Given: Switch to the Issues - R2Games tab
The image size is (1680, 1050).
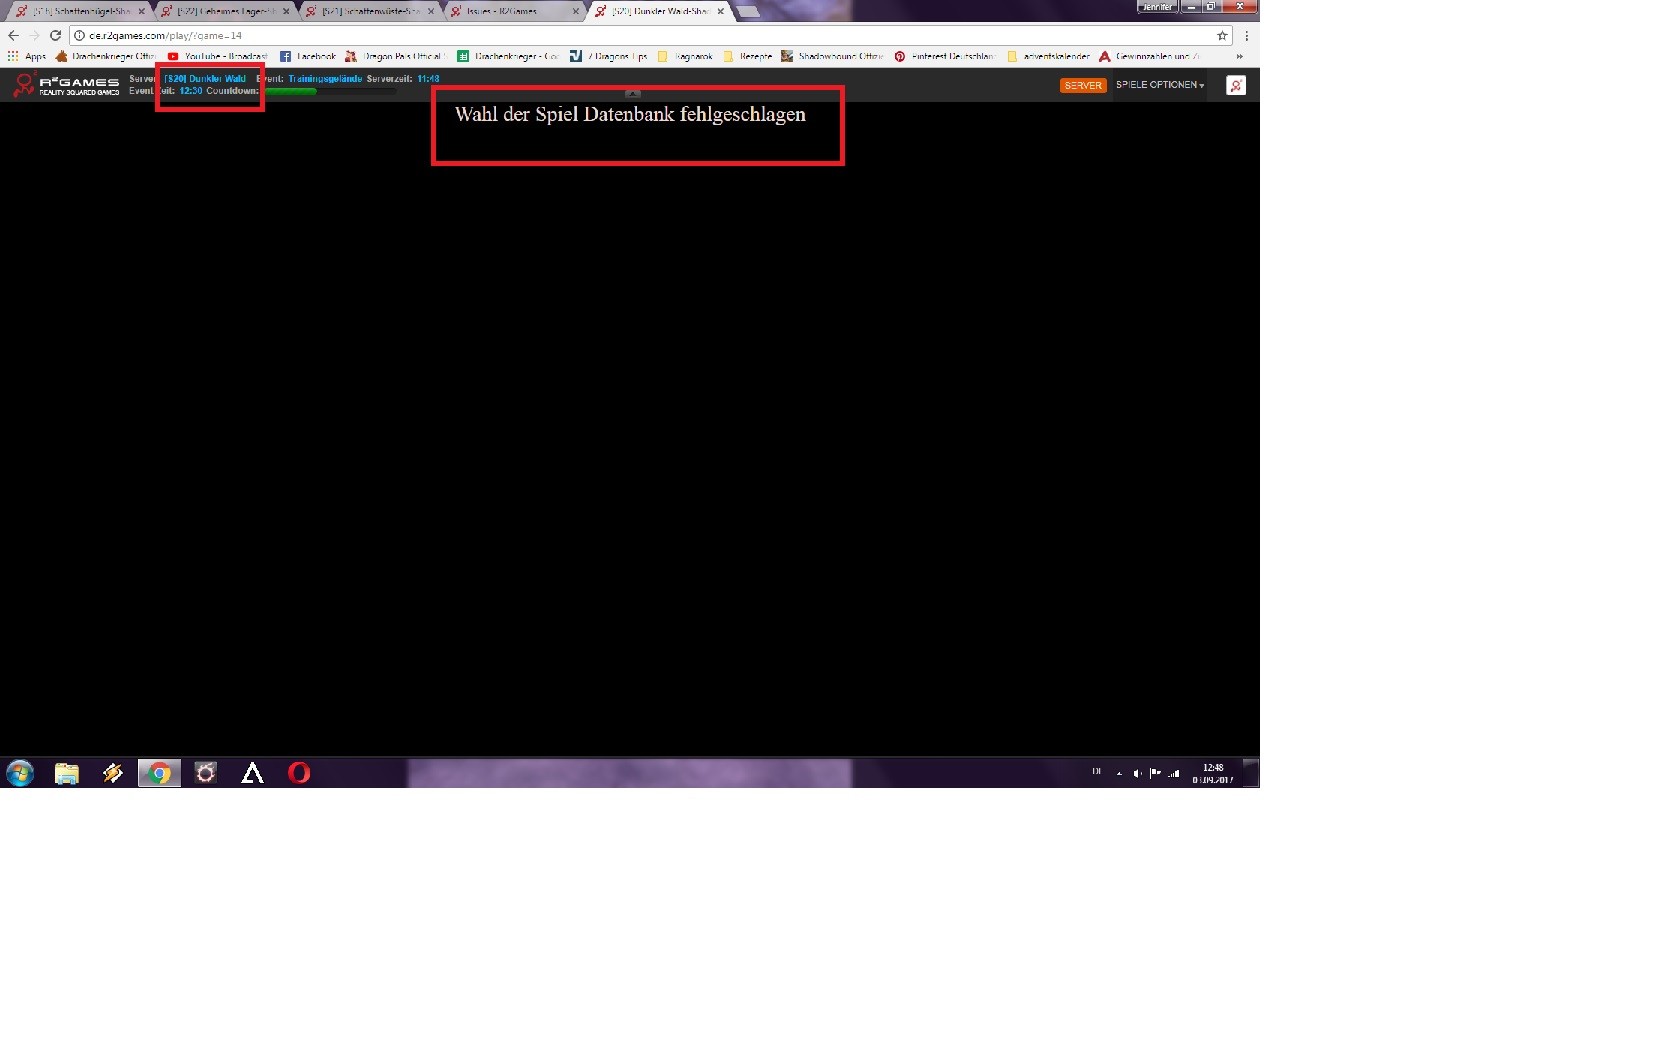Looking at the screenshot, I should pos(510,11).
